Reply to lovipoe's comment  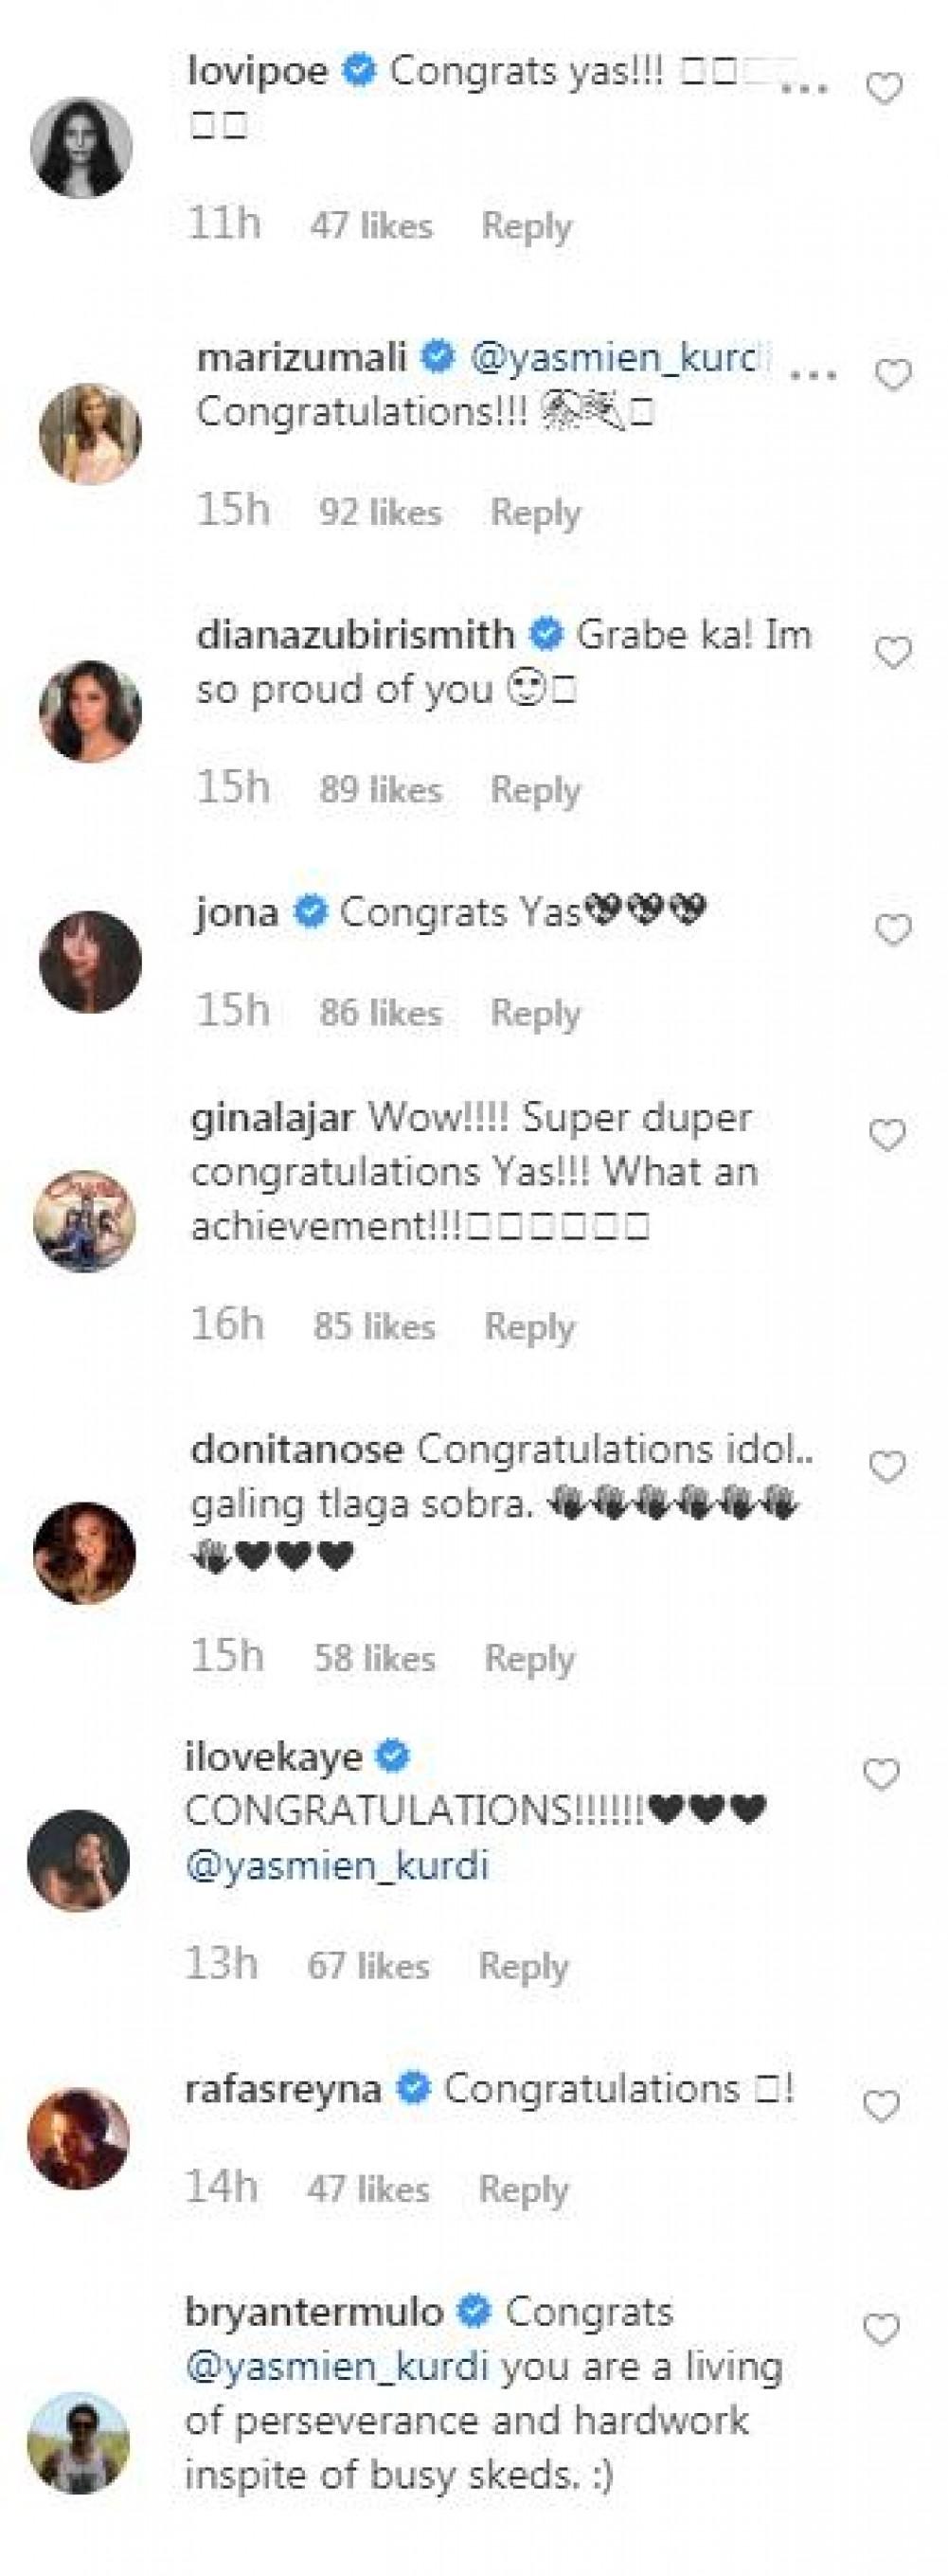point(526,226)
